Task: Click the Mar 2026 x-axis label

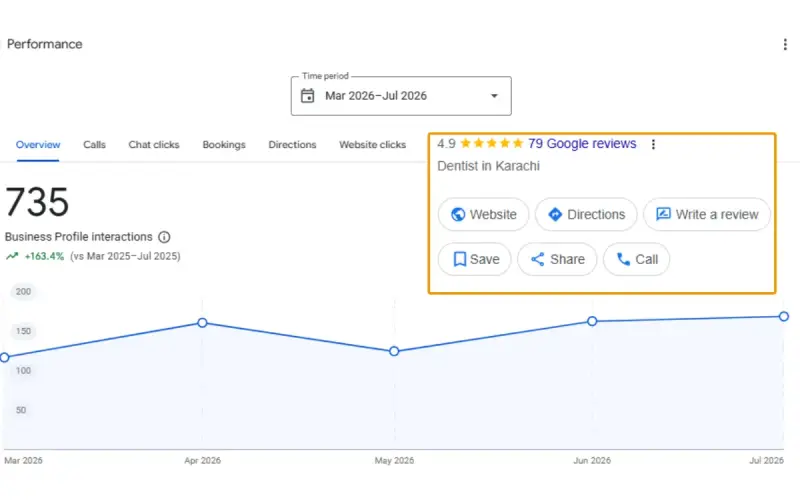Action: tap(23, 461)
